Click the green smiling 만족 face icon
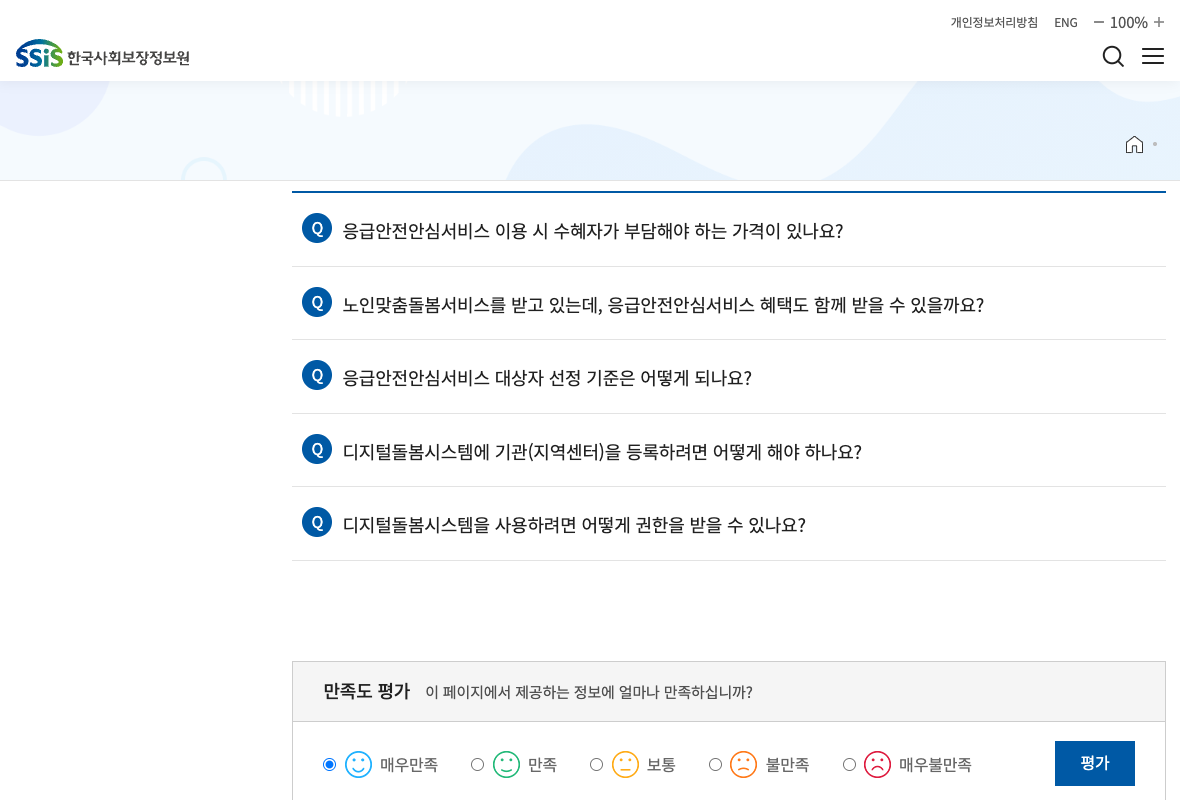 pos(506,765)
